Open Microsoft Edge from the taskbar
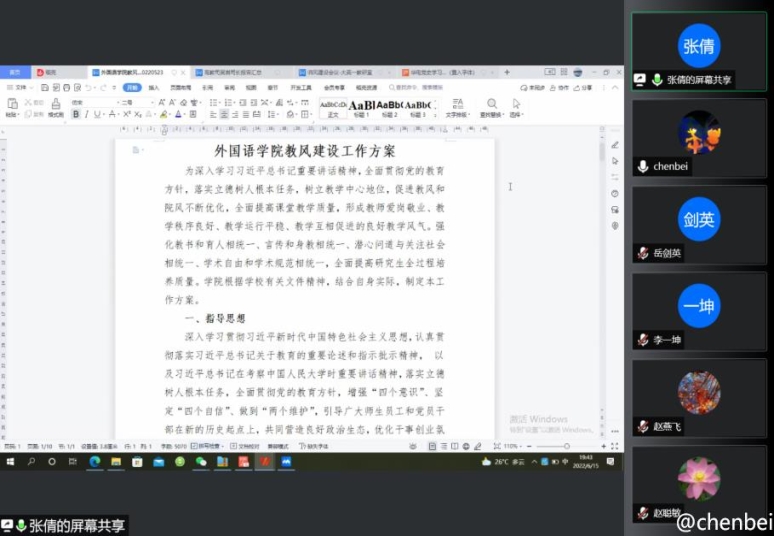Viewport: 774px width, 536px height. pyautogui.click(x=95, y=462)
